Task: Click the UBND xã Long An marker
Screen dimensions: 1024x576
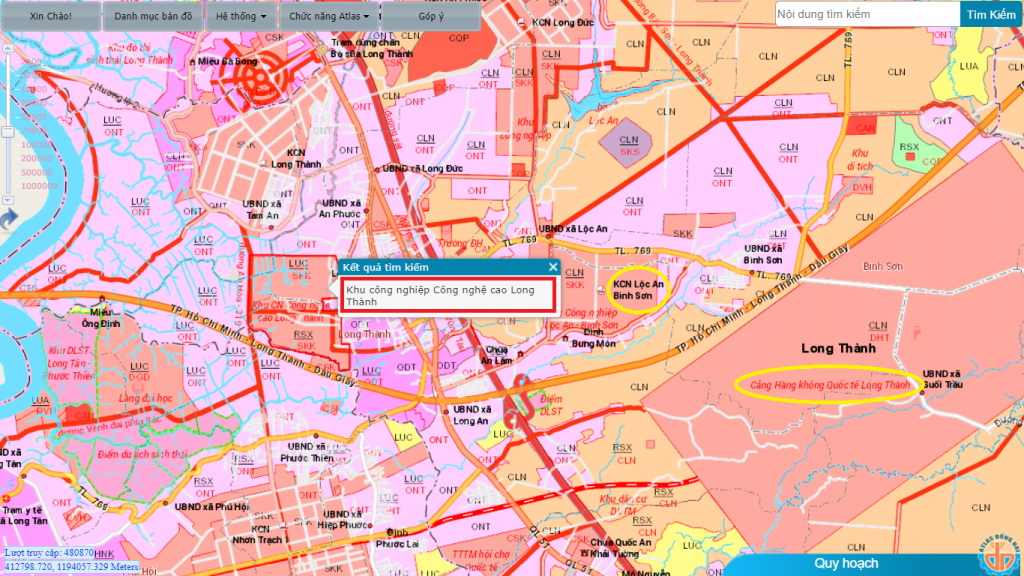Action: click(x=447, y=410)
